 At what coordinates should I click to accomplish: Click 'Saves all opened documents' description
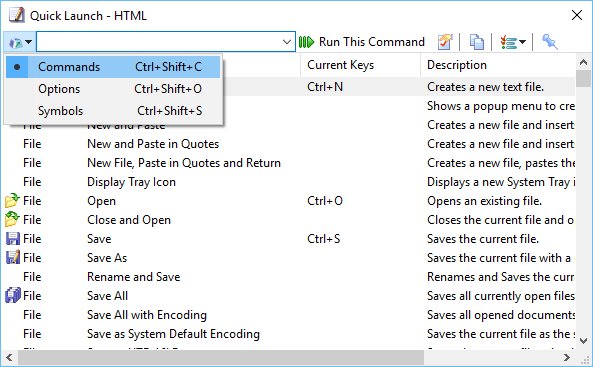click(x=501, y=315)
